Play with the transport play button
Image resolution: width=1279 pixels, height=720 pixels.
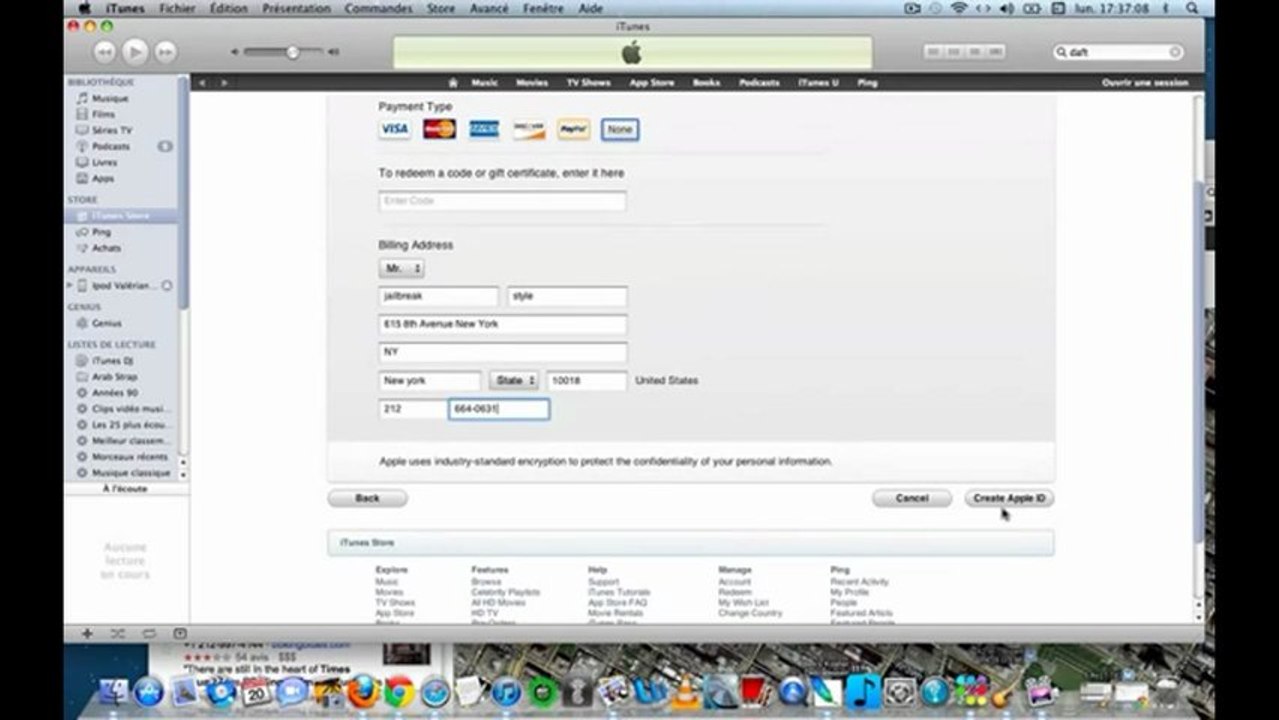coord(136,52)
